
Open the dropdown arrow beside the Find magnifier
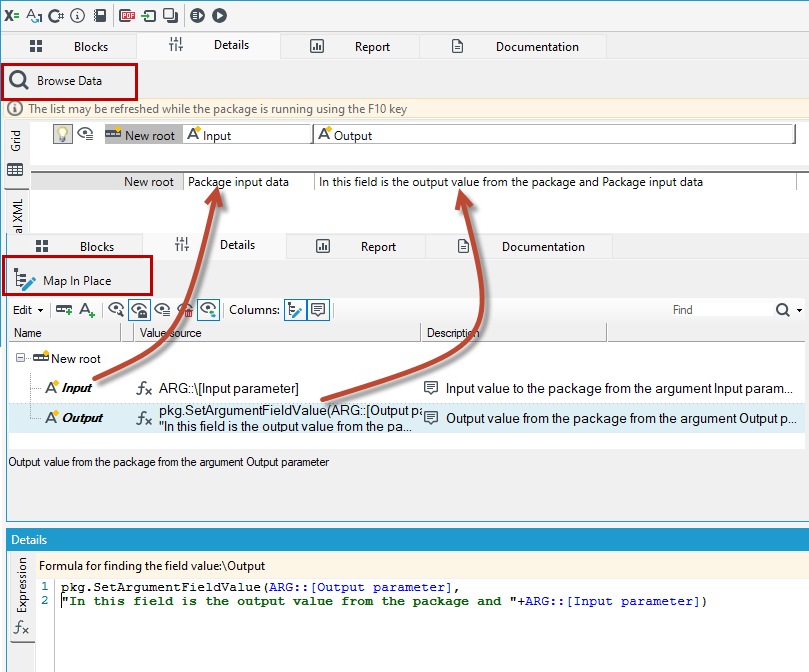pos(799,310)
